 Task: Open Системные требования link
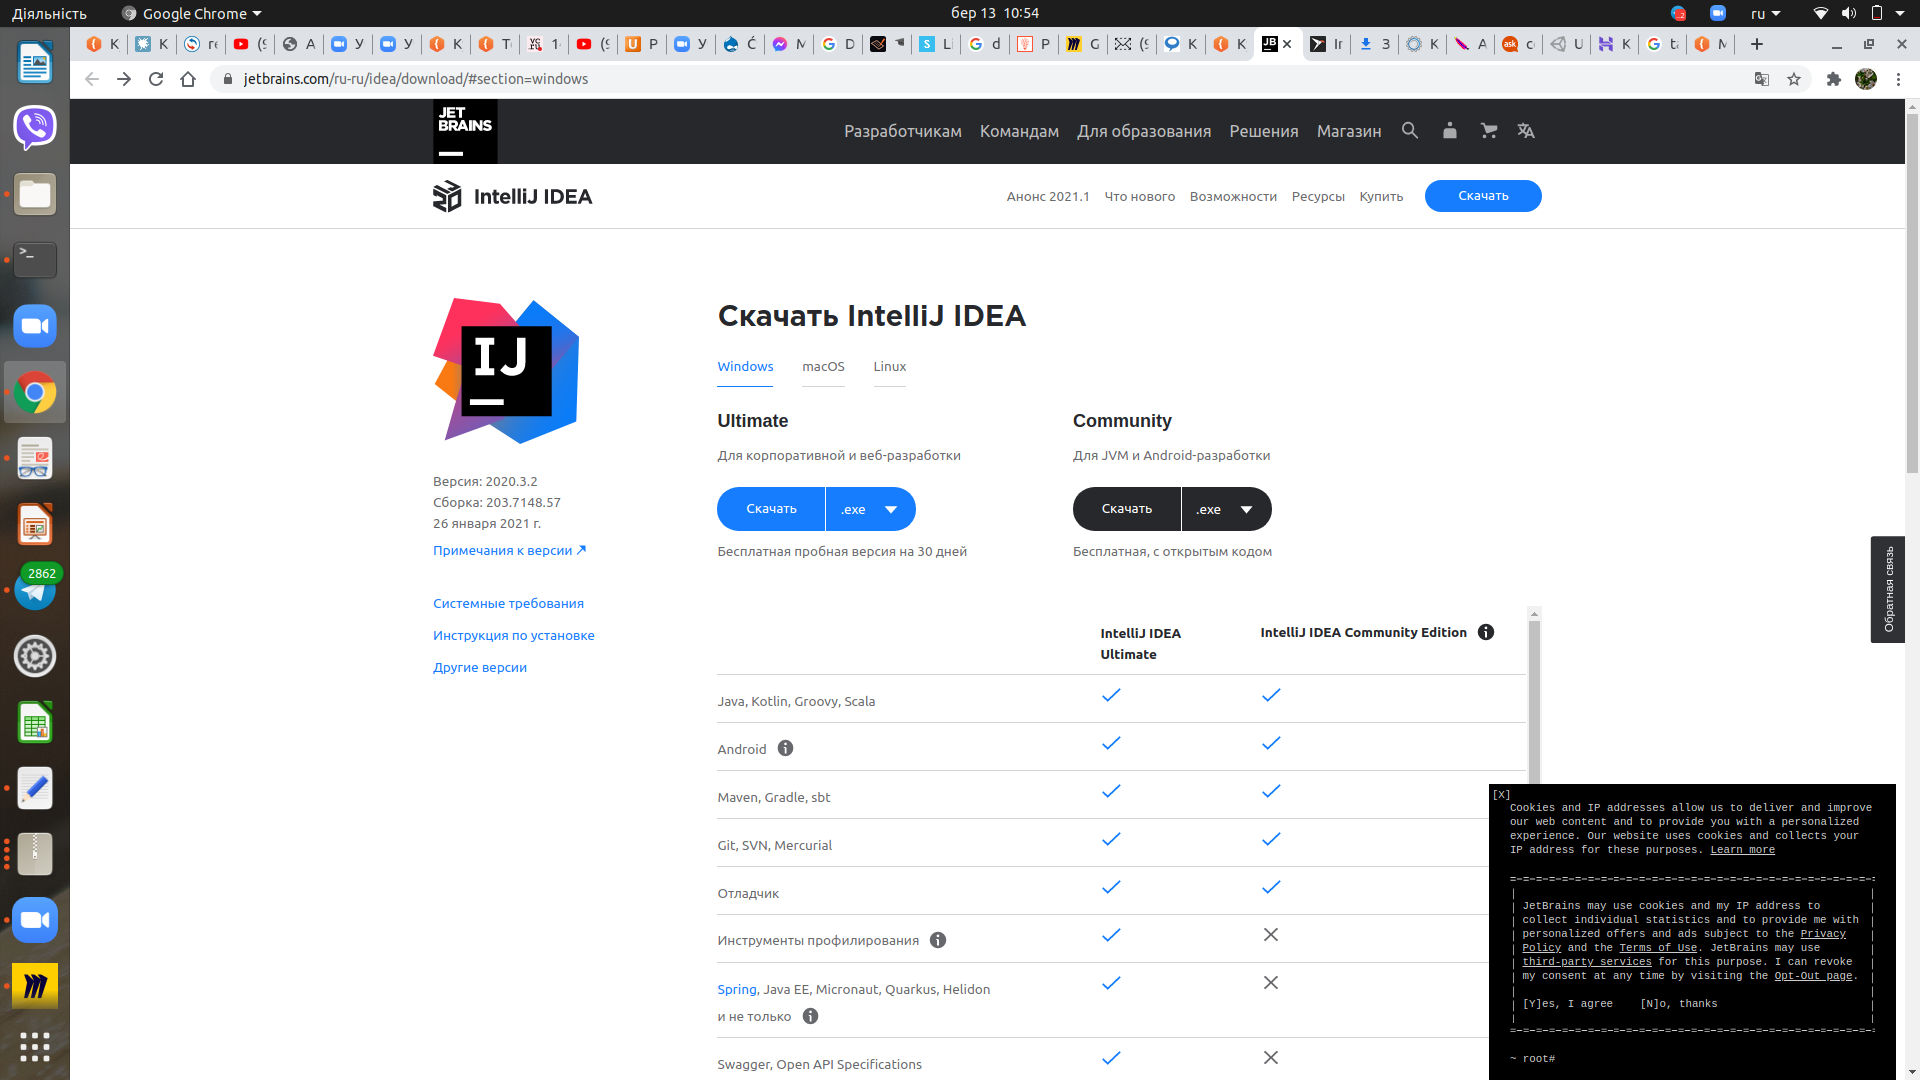pos(508,603)
